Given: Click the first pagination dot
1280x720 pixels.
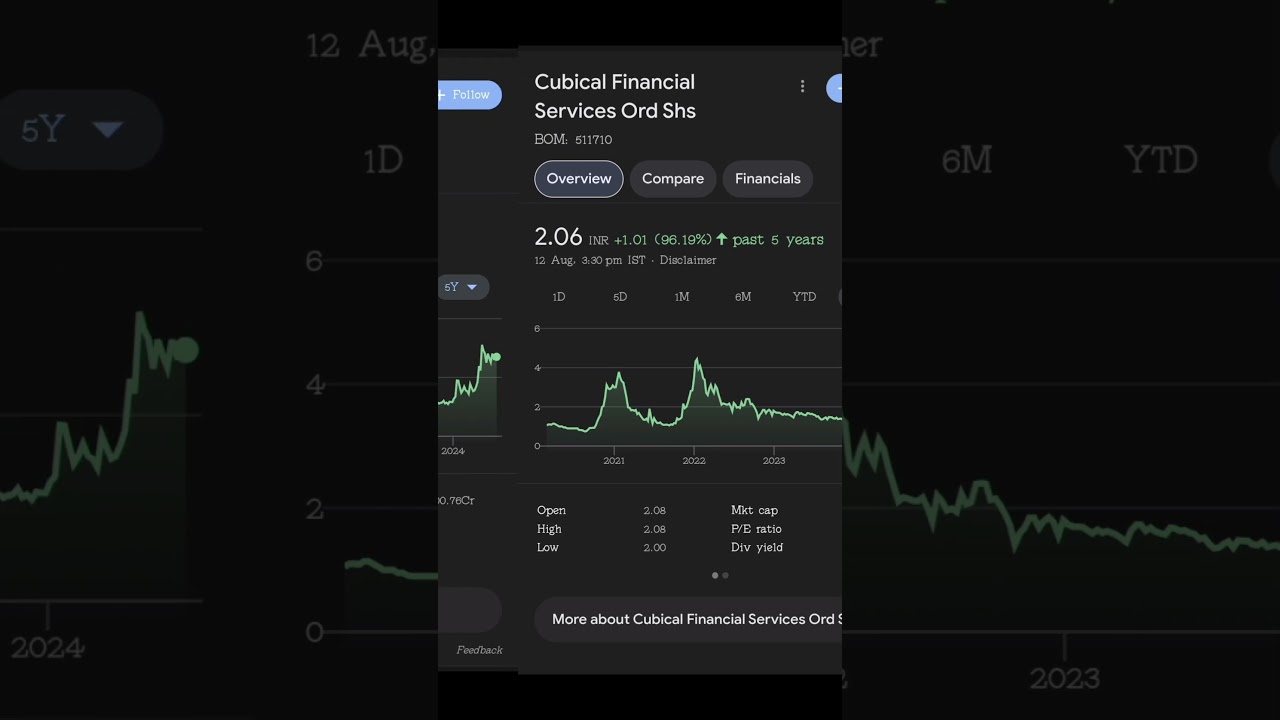Looking at the screenshot, I should tap(715, 575).
